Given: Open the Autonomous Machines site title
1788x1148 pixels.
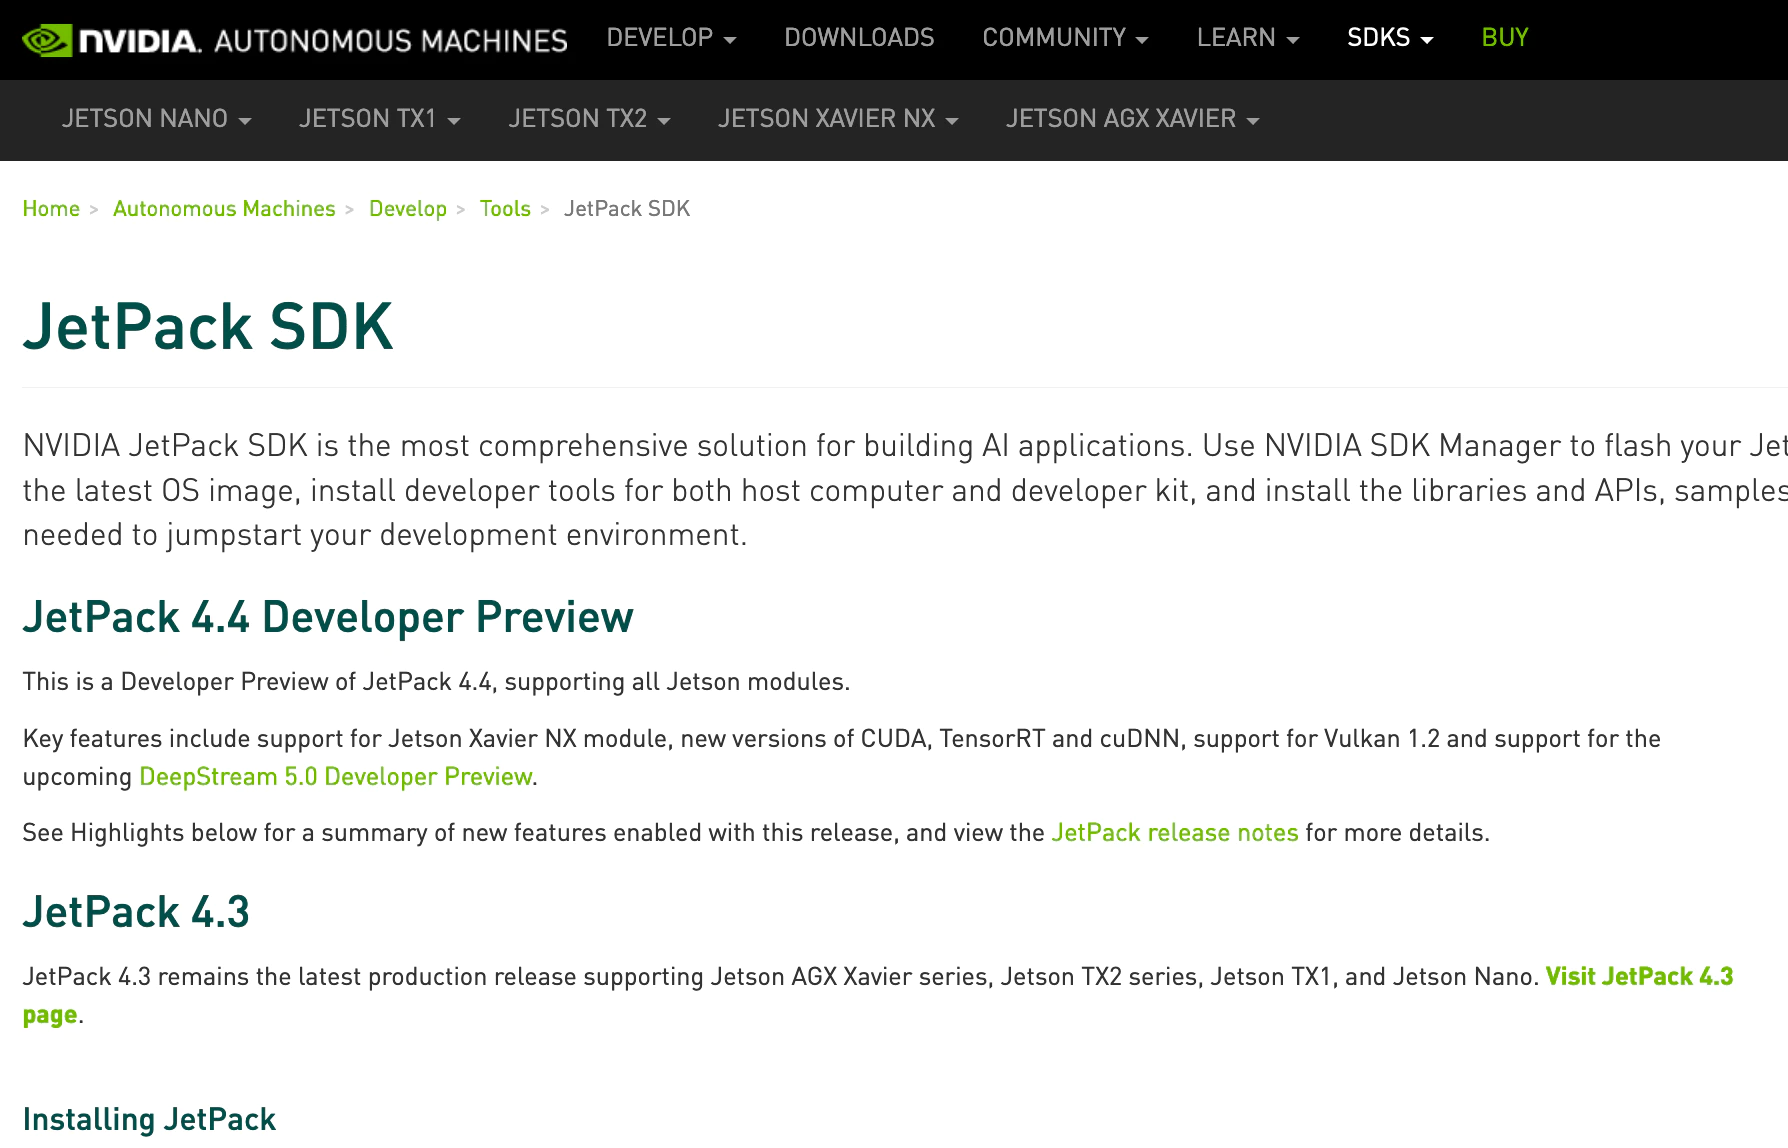Looking at the screenshot, I should click(391, 41).
